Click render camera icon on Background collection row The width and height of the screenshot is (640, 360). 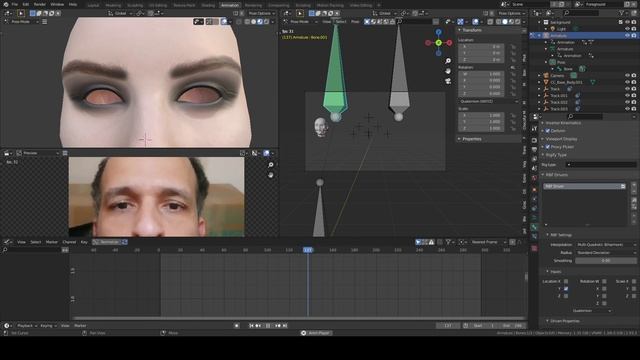pyautogui.click(x=634, y=22)
